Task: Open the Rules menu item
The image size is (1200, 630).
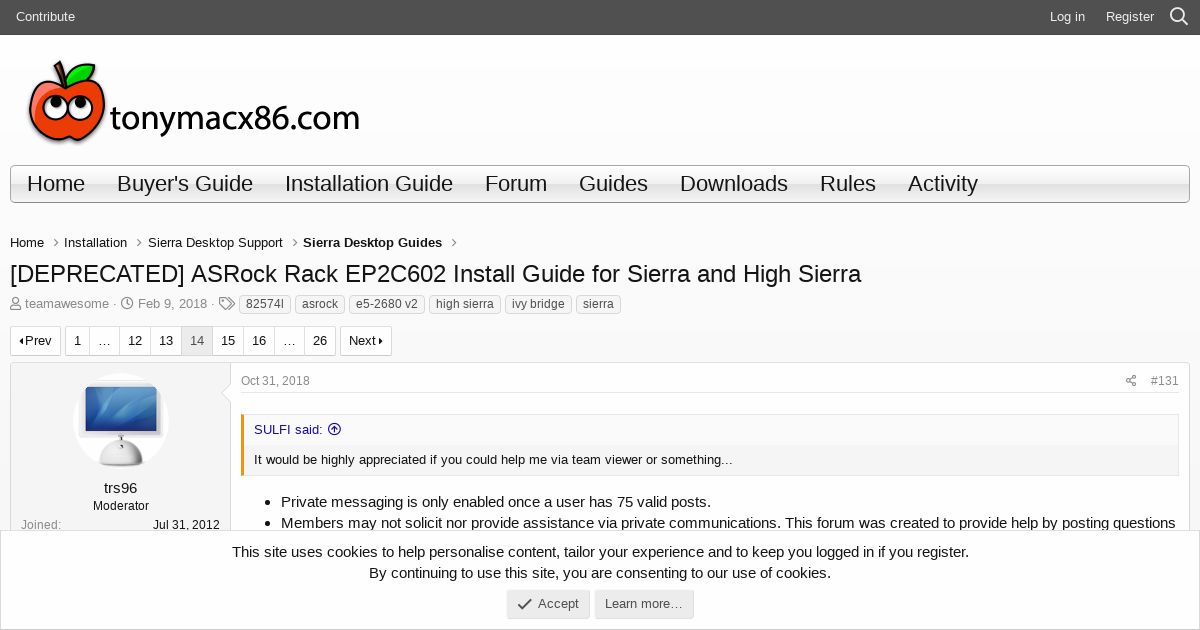Action: (848, 184)
